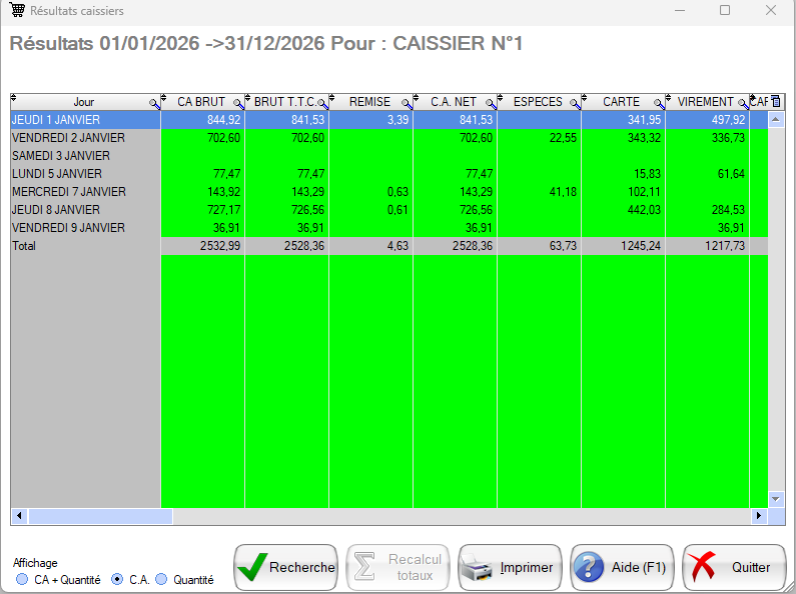
Task: Click the sort arrows icon on Jour column
Action: 14,97
